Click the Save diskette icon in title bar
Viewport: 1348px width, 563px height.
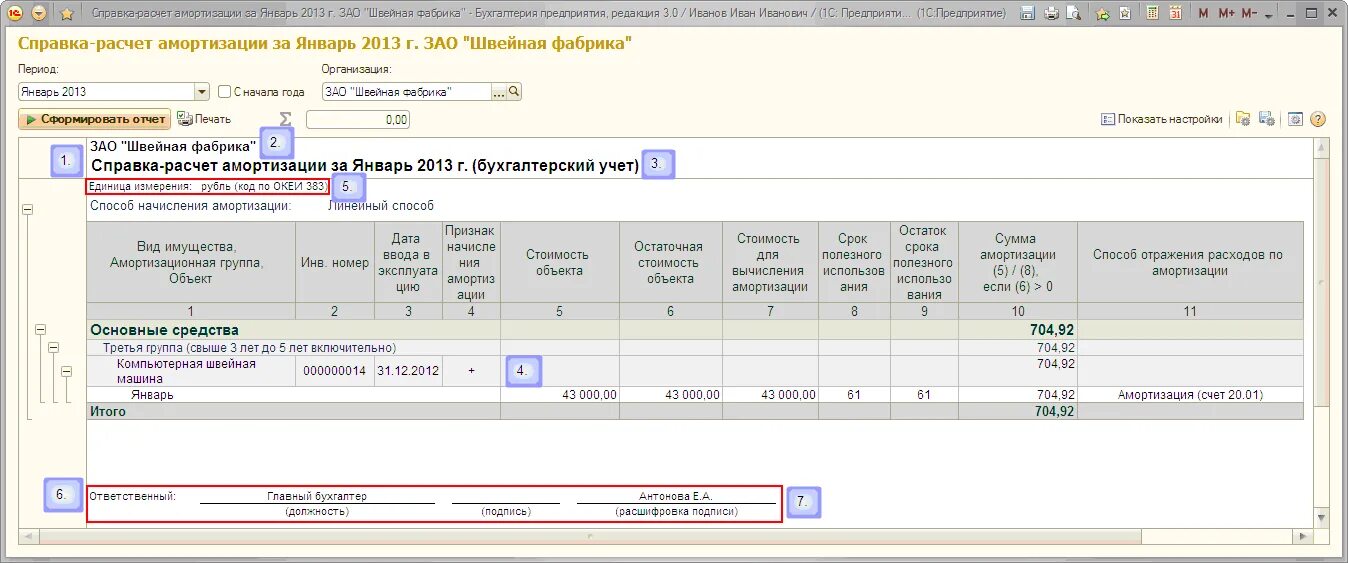tap(1027, 13)
